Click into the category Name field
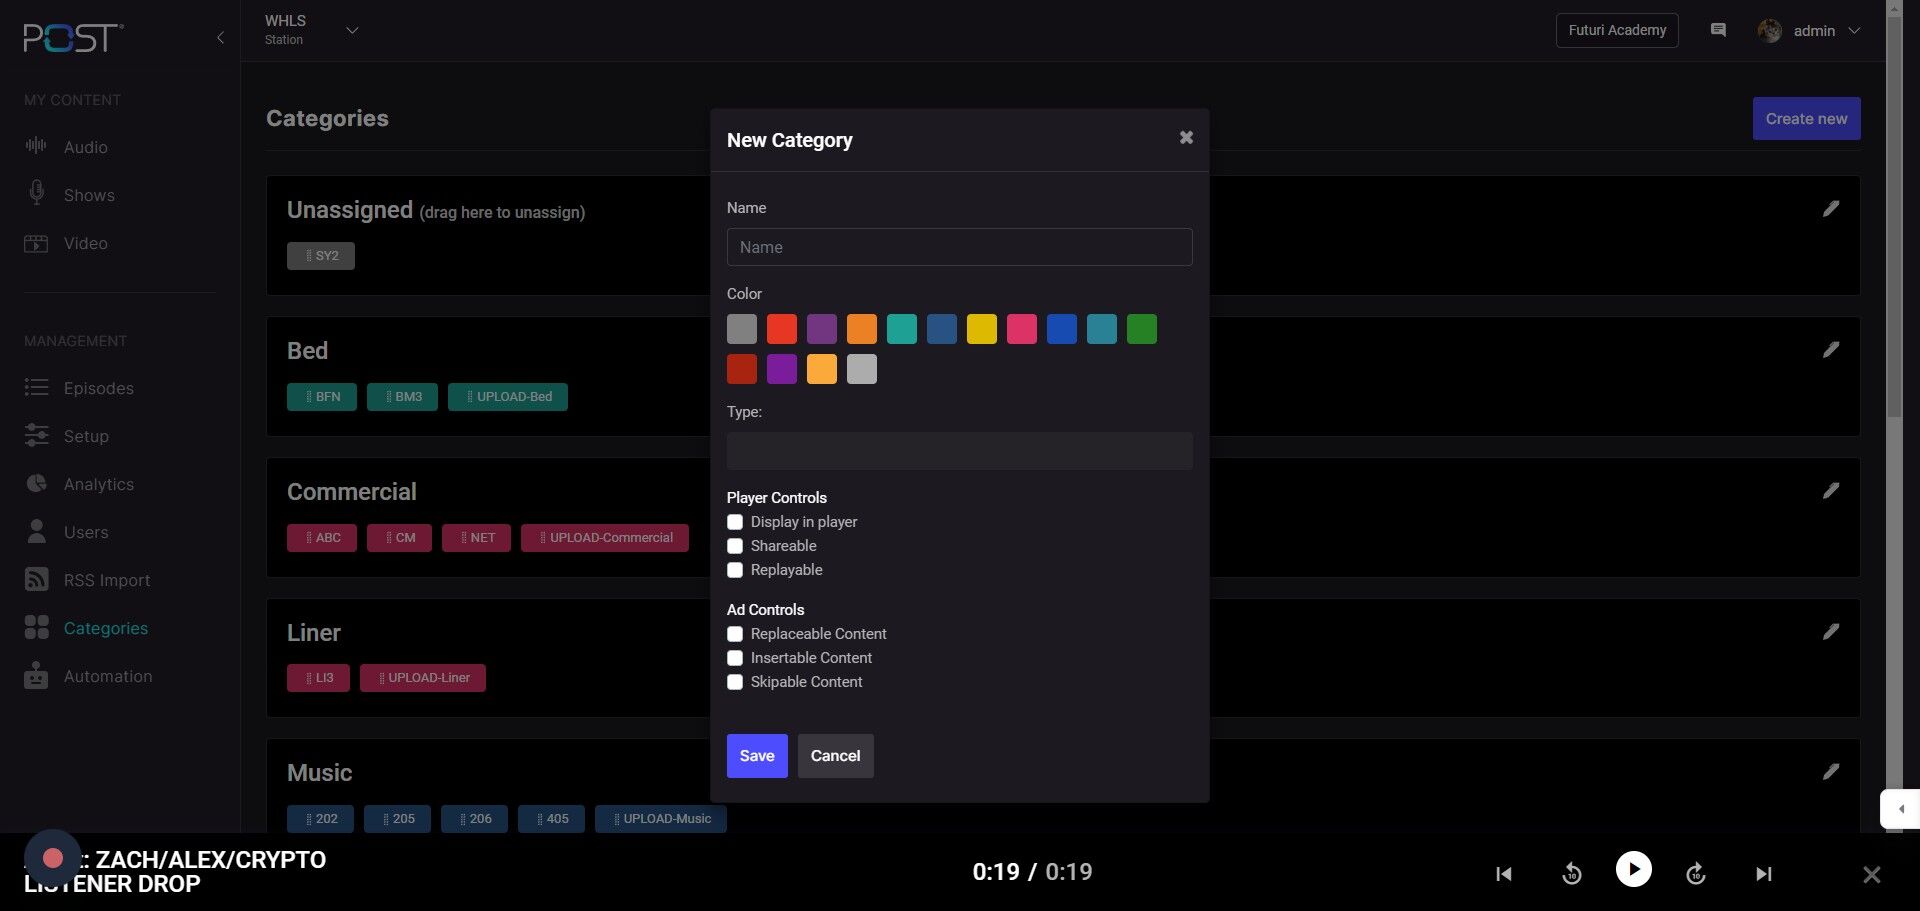The width and height of the screenshot is (1920, 911). [x=959, y=247]
